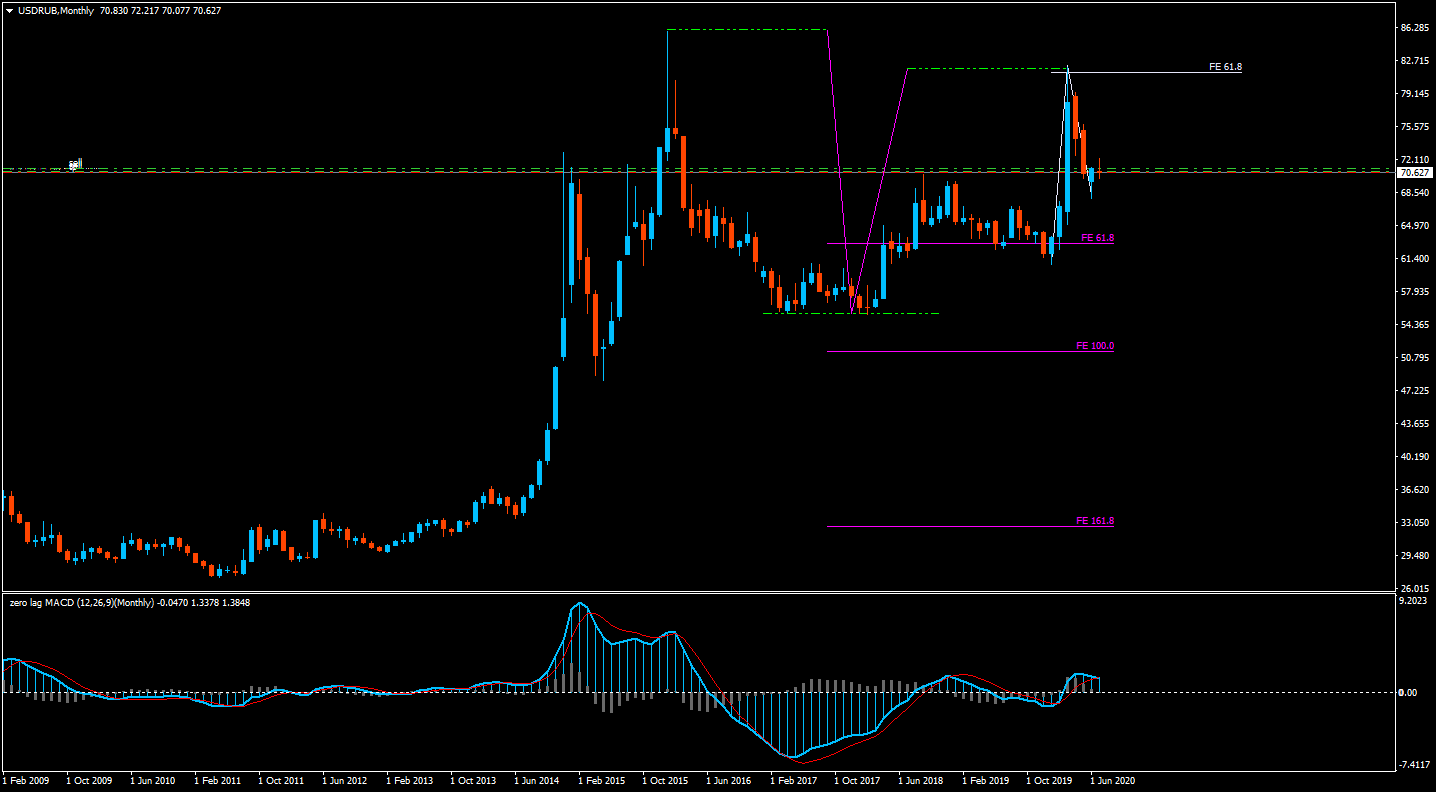Click the 43.655 price scale label
Viewport: 1436px width, 792px height.
click(1414, 424)
